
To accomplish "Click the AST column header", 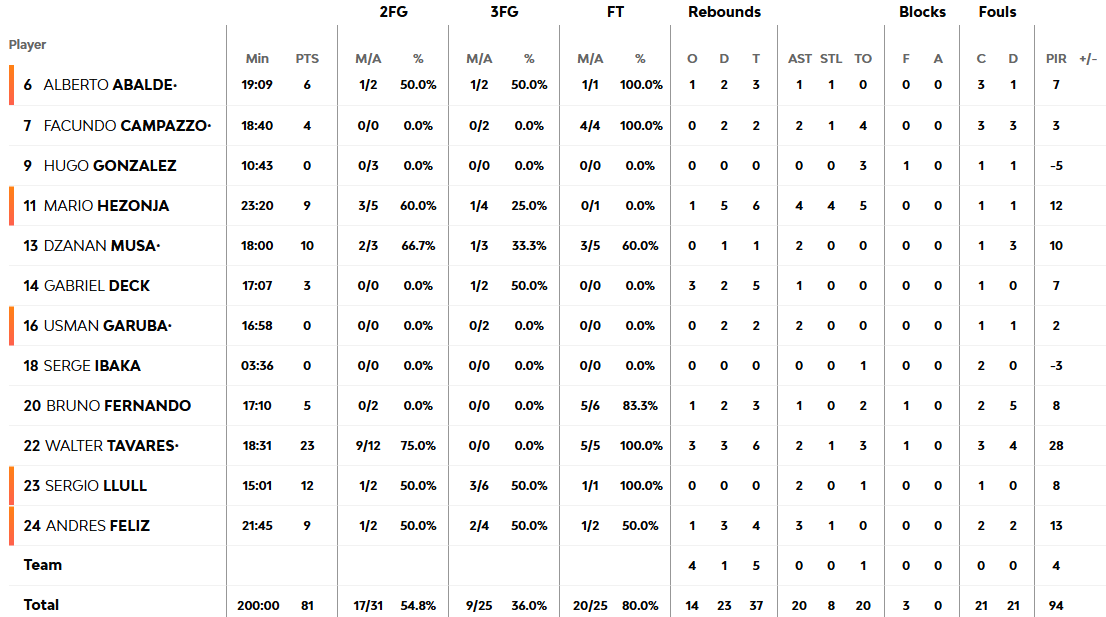I will [x=800, y=59].
